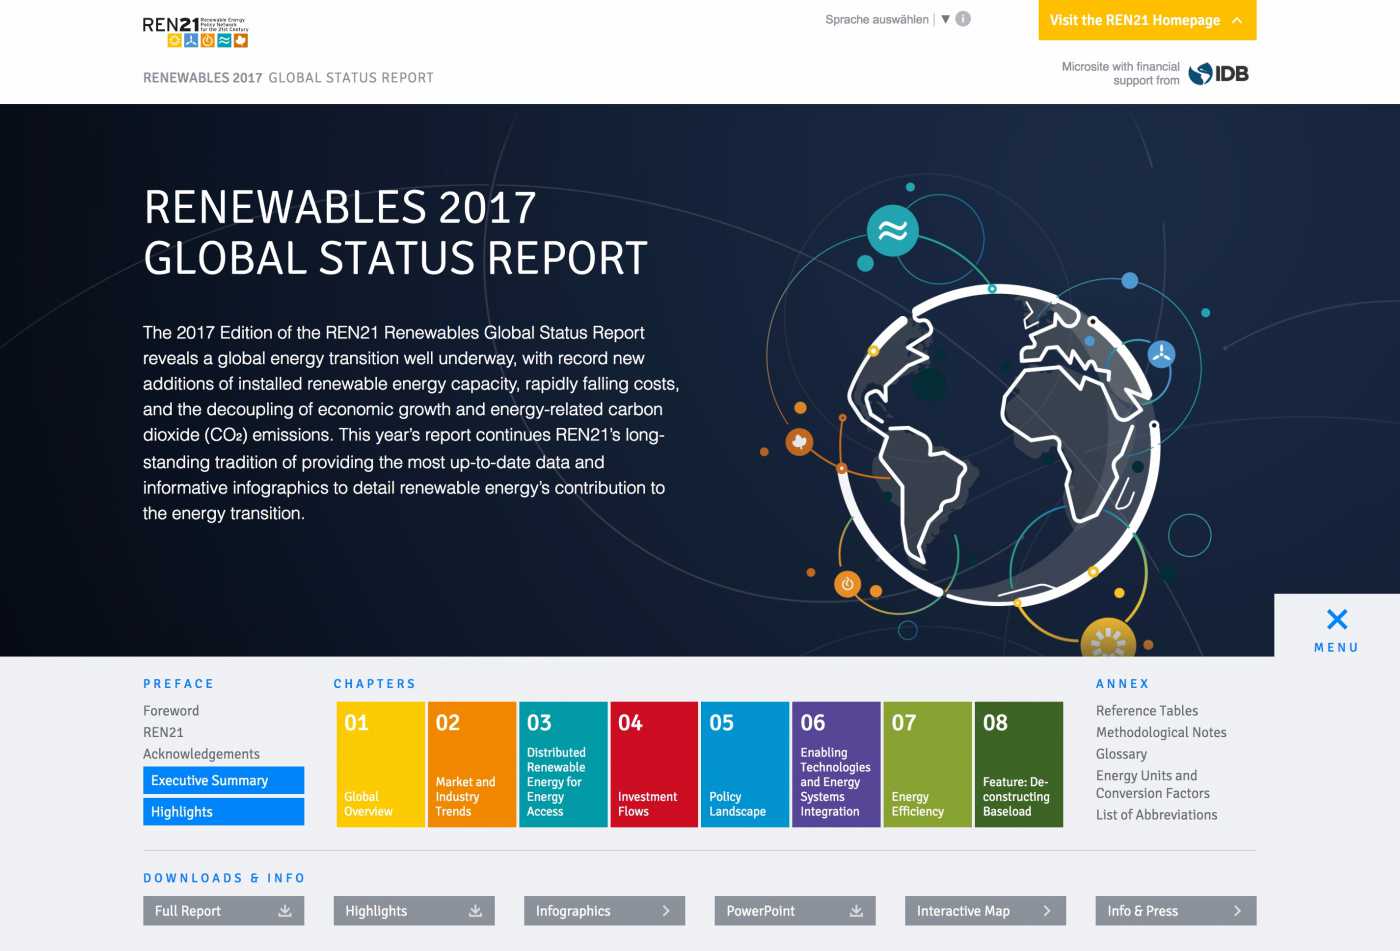This screenshot has height=951, width=1400.
Task: Click the orange power icon below globe
Action: pyautogui.click(x=847, y=584)
